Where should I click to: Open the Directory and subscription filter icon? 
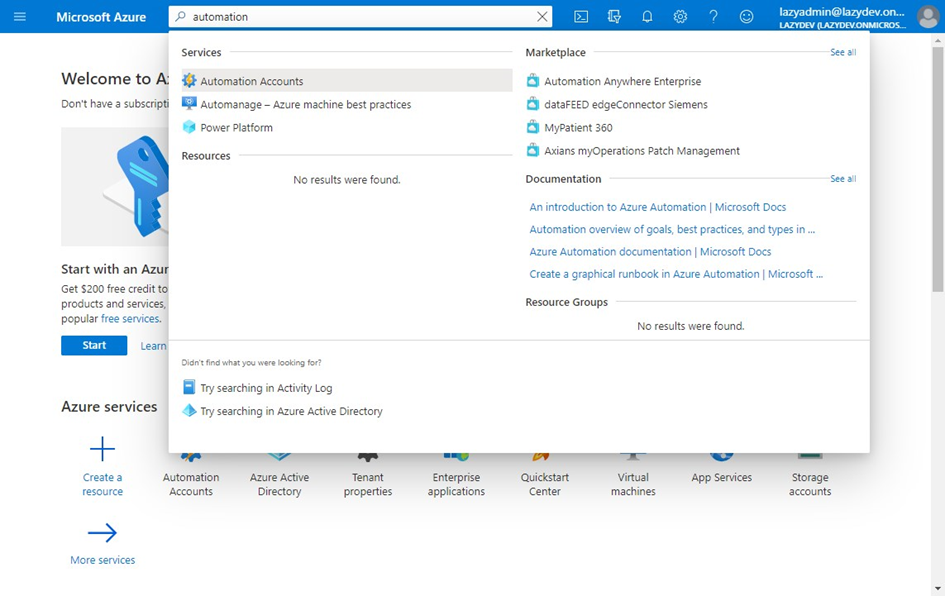coord(614,17)
